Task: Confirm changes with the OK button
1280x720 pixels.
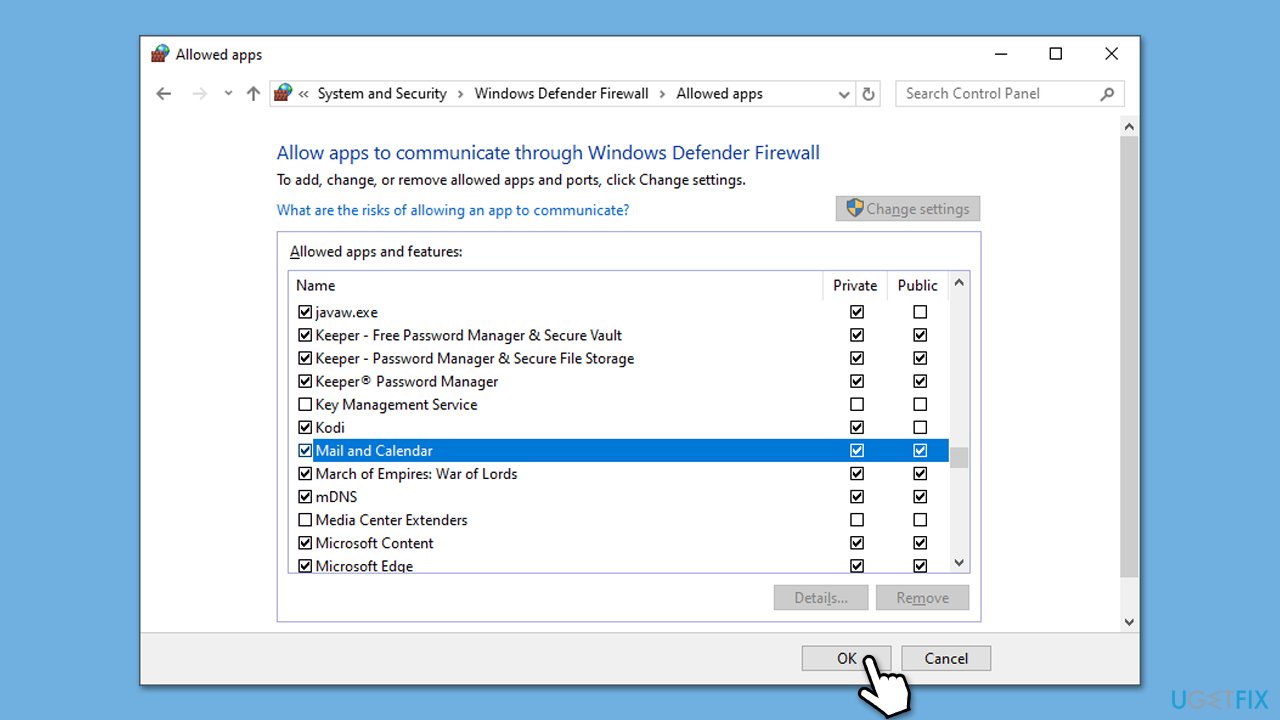Action: pyautogui.click(x=847, y=658)
